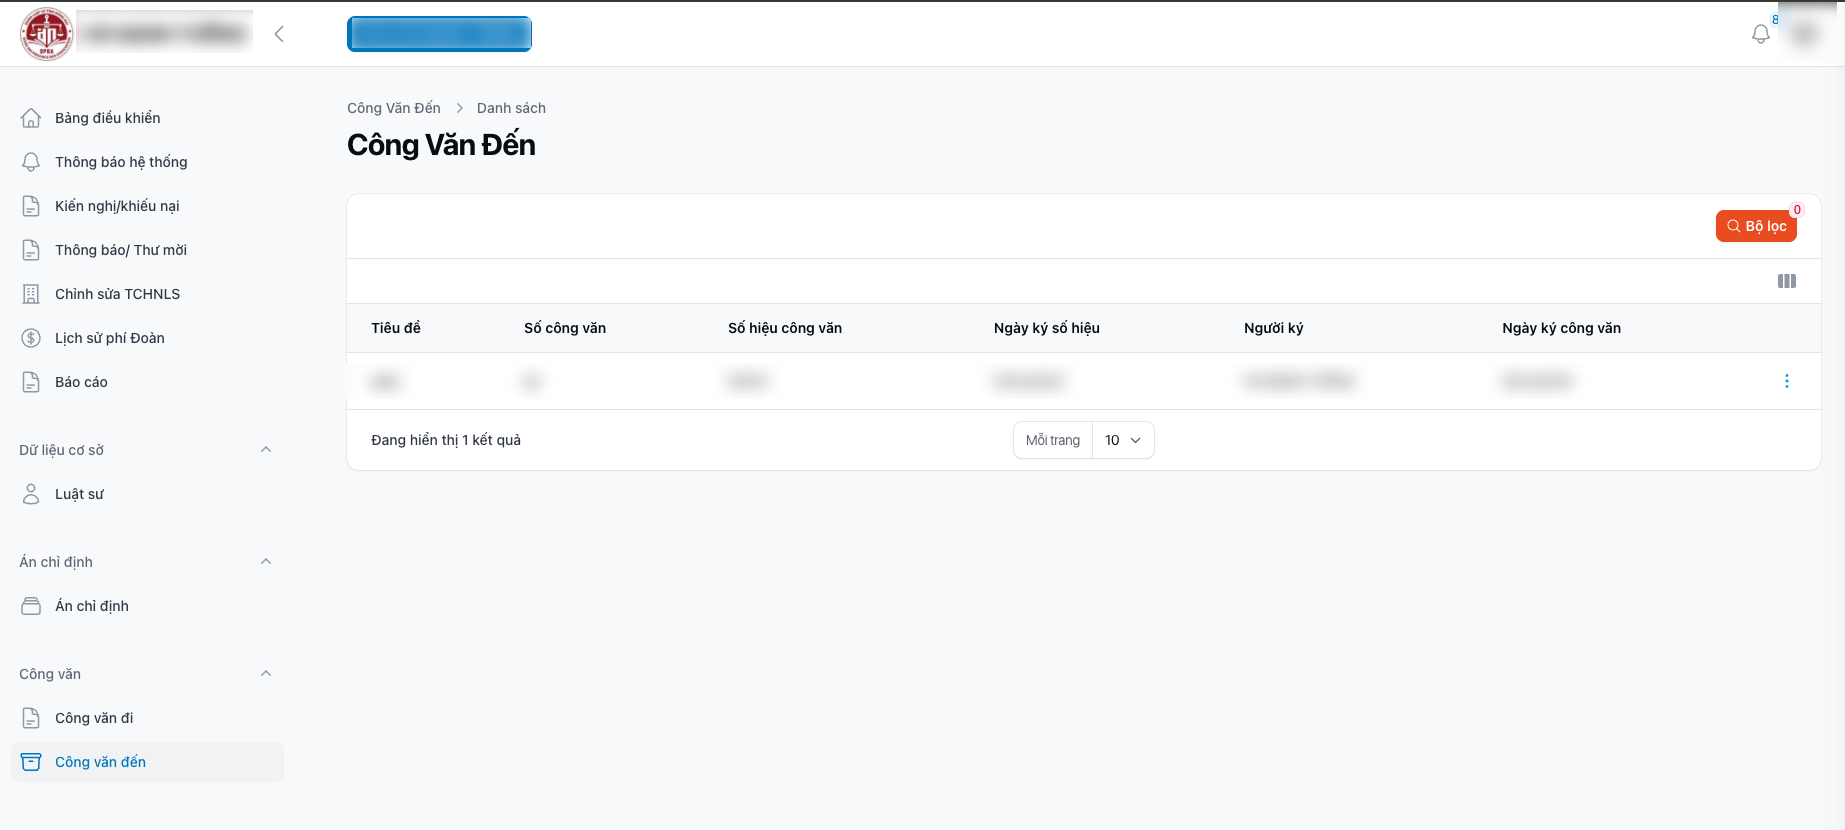Open the per-page dropdown showing 10
Viewport: 1845px width, 830px height.
[1122, 440]
